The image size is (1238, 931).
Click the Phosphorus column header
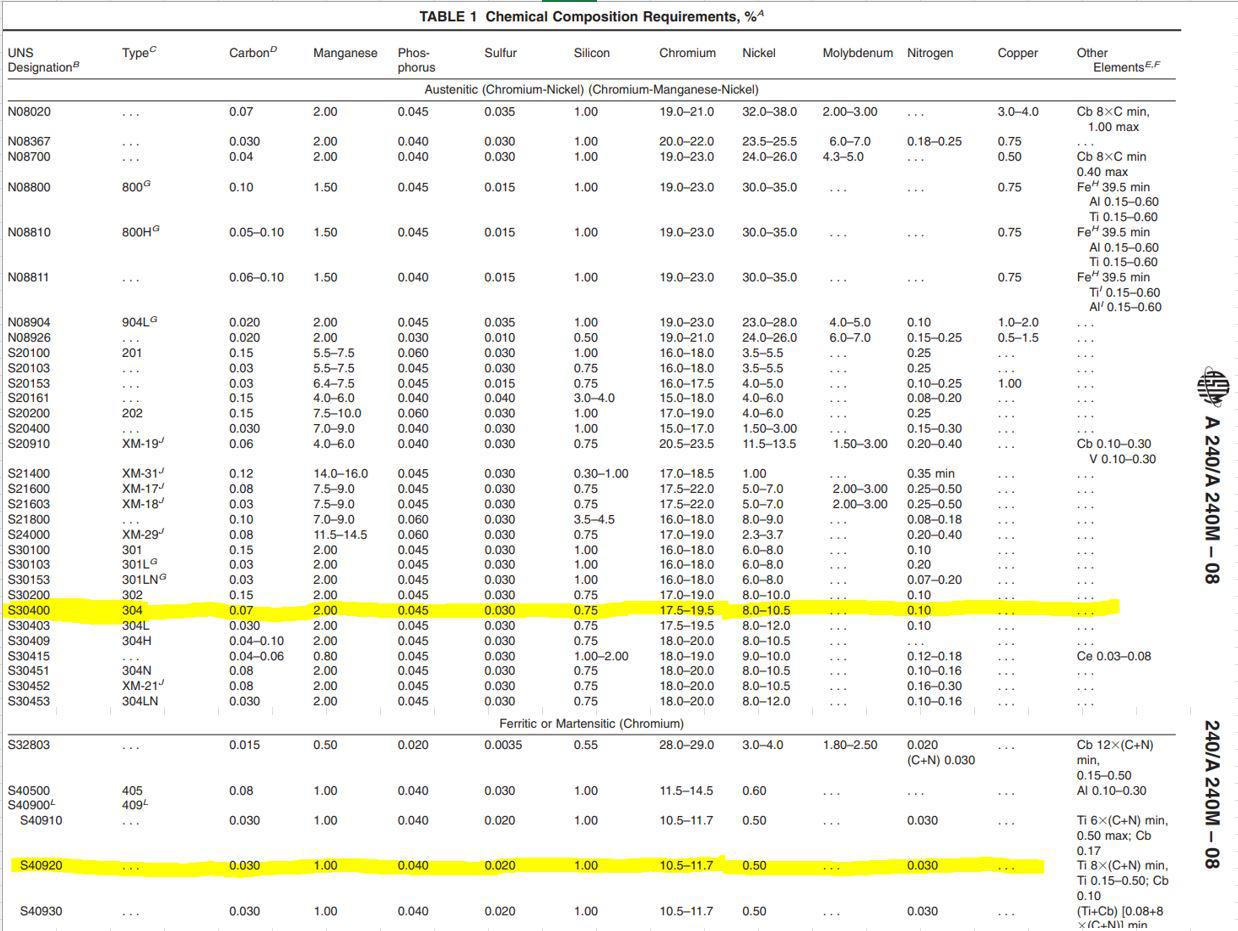click(416, 60)
